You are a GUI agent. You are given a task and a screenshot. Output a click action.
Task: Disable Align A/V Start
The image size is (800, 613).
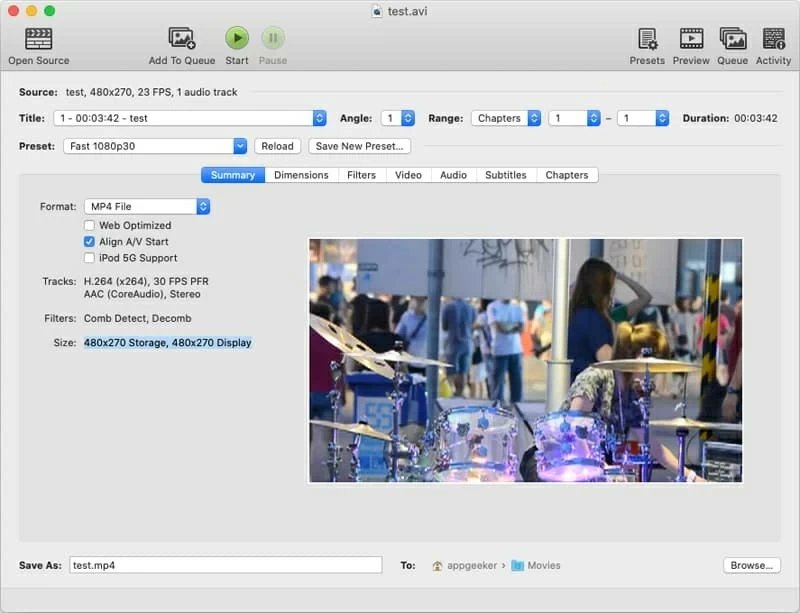[x=89, y=241]
